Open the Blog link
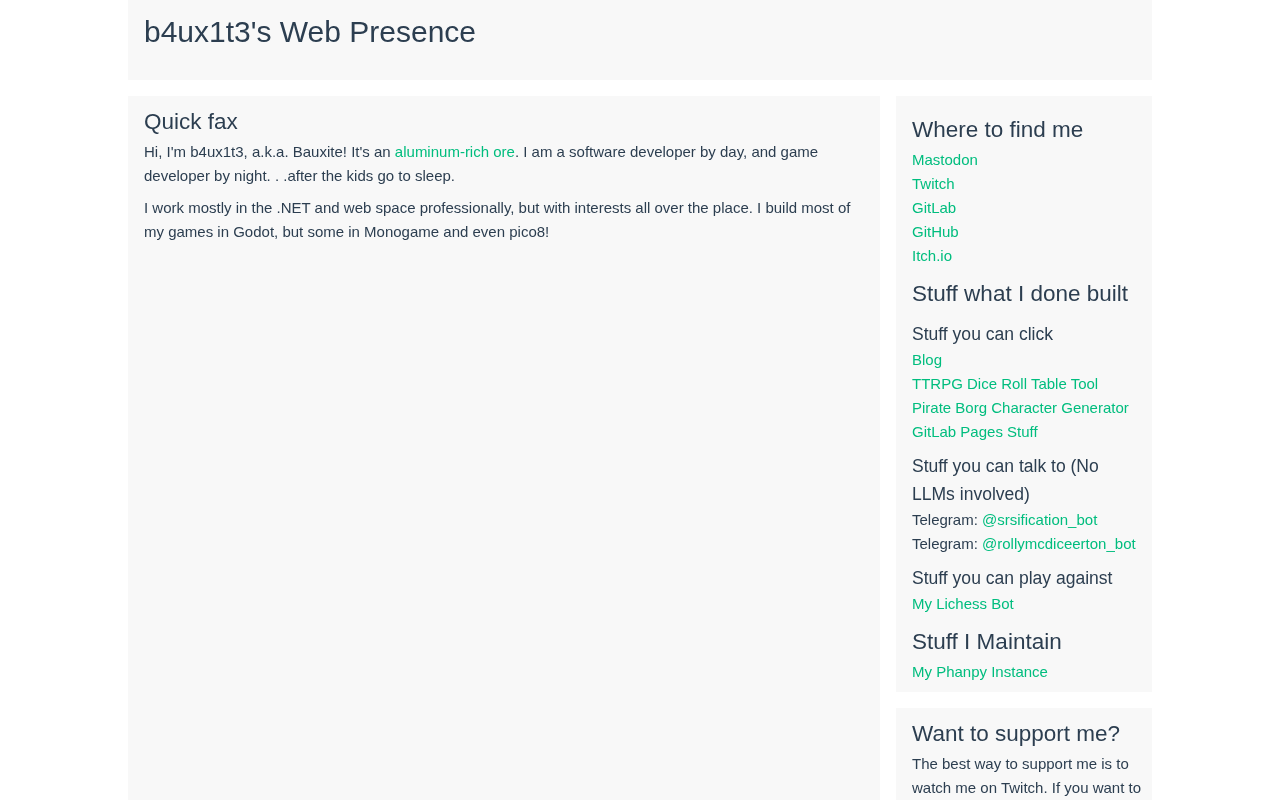This screenshot has height=800, width=1280. (x=927, y=360)
